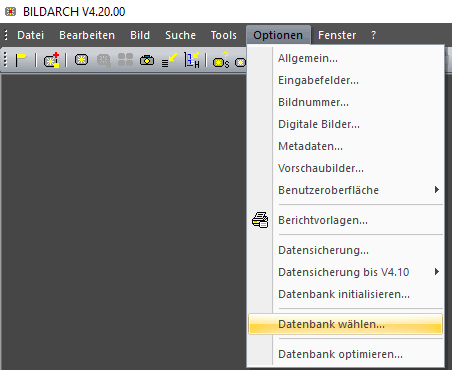Image resolution: width=452 pixels, height=370 pixels.
Task: Open Vorschaubilder... settings
Action: (x=345, y=168)
